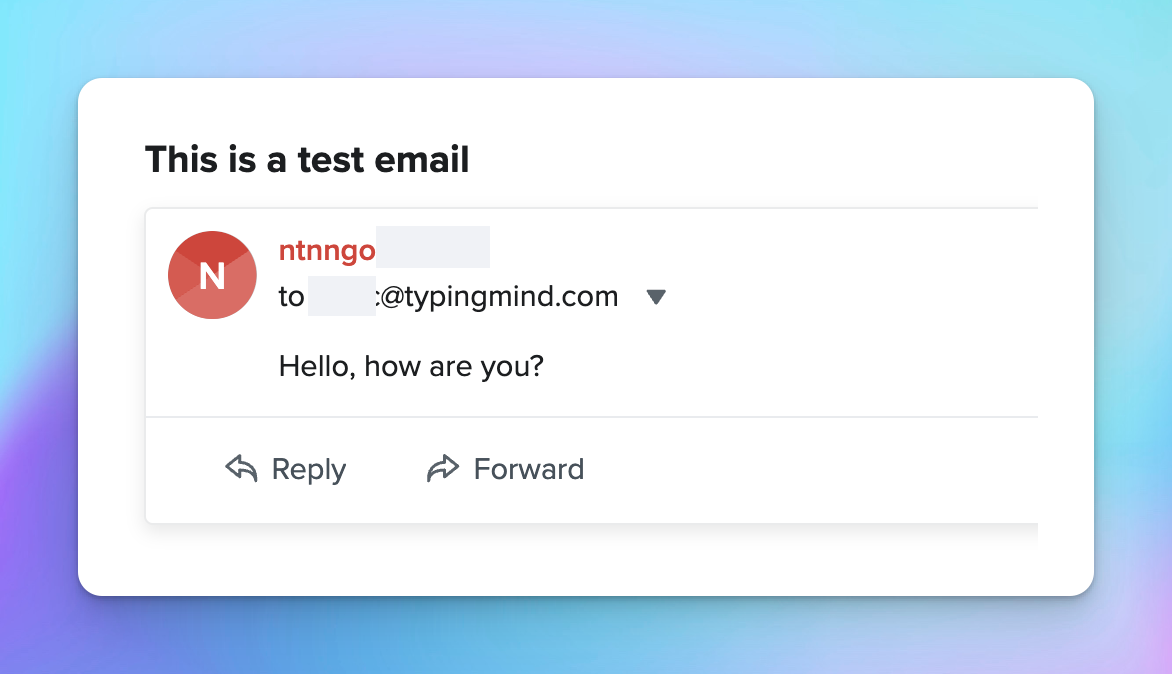The width and height of the screenshot is (1172, 674).
Task: Click the Reply text label
Action: pyautogui.click(x=309, y=470)
